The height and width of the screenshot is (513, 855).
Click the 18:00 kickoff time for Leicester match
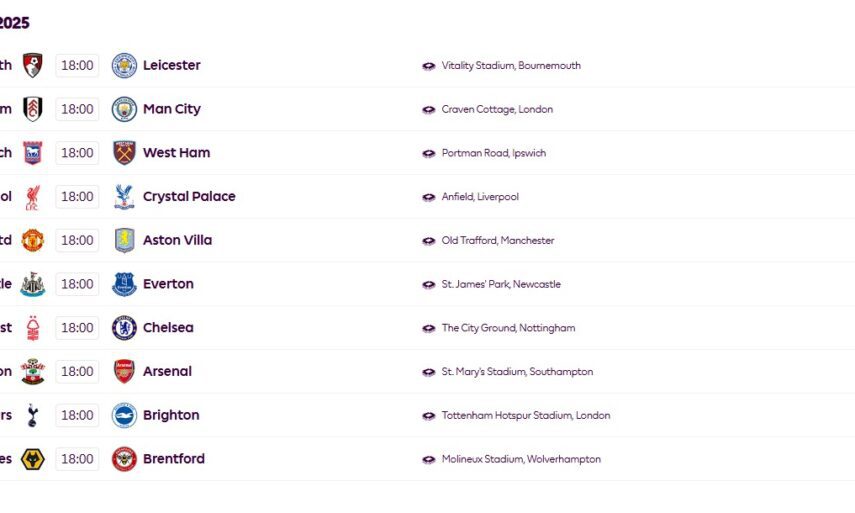pos(77,65)
